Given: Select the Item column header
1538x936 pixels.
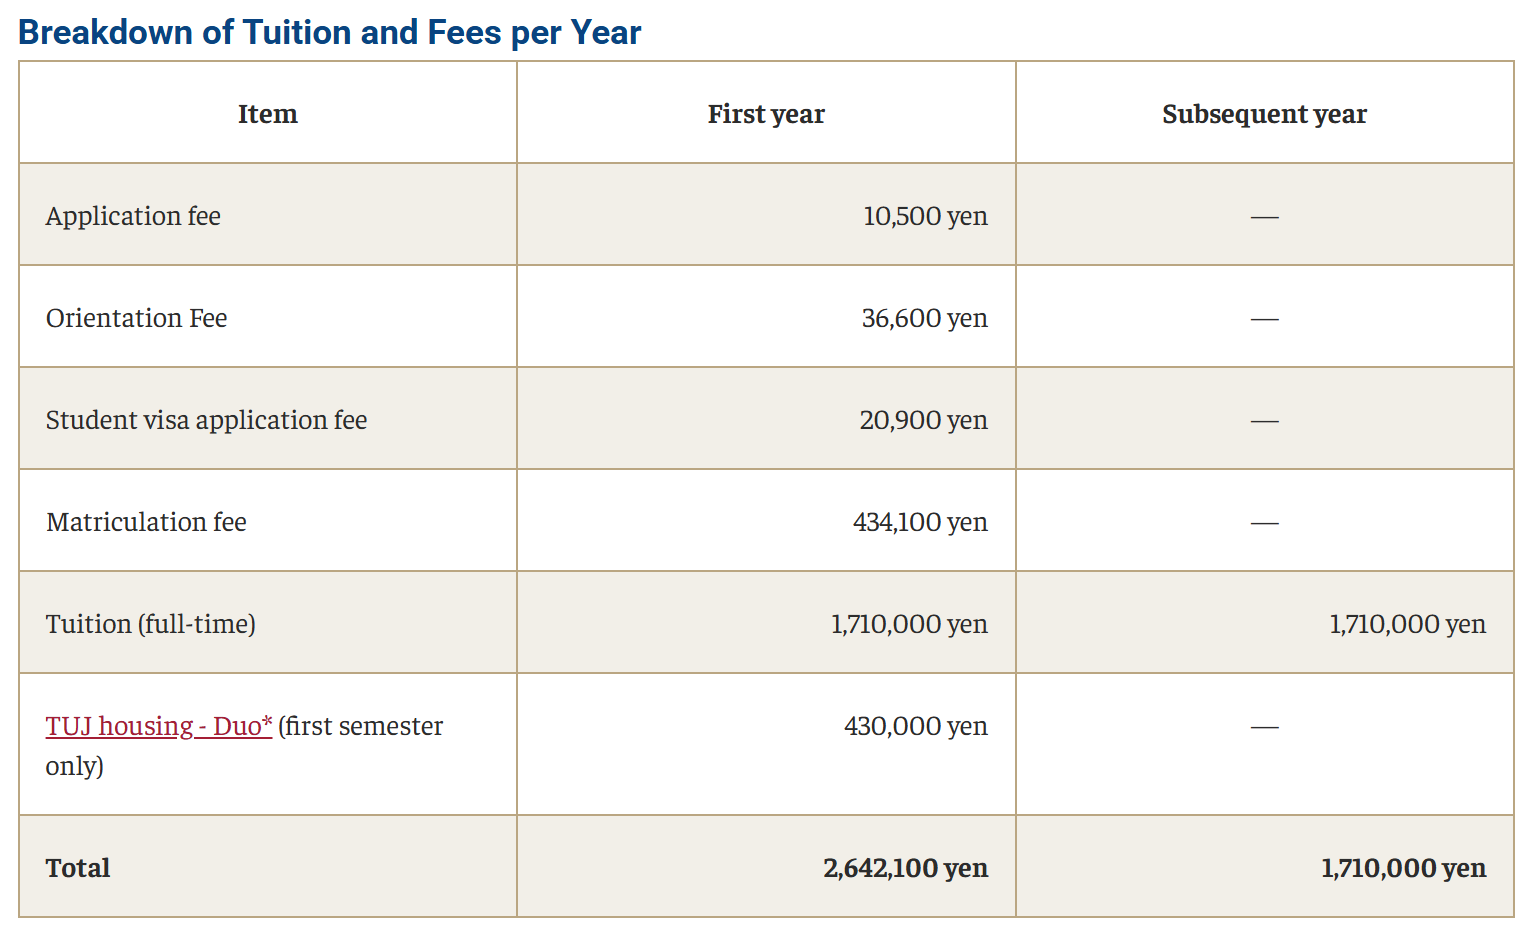Looking at the screenshot, I should (x=268, y=114).
